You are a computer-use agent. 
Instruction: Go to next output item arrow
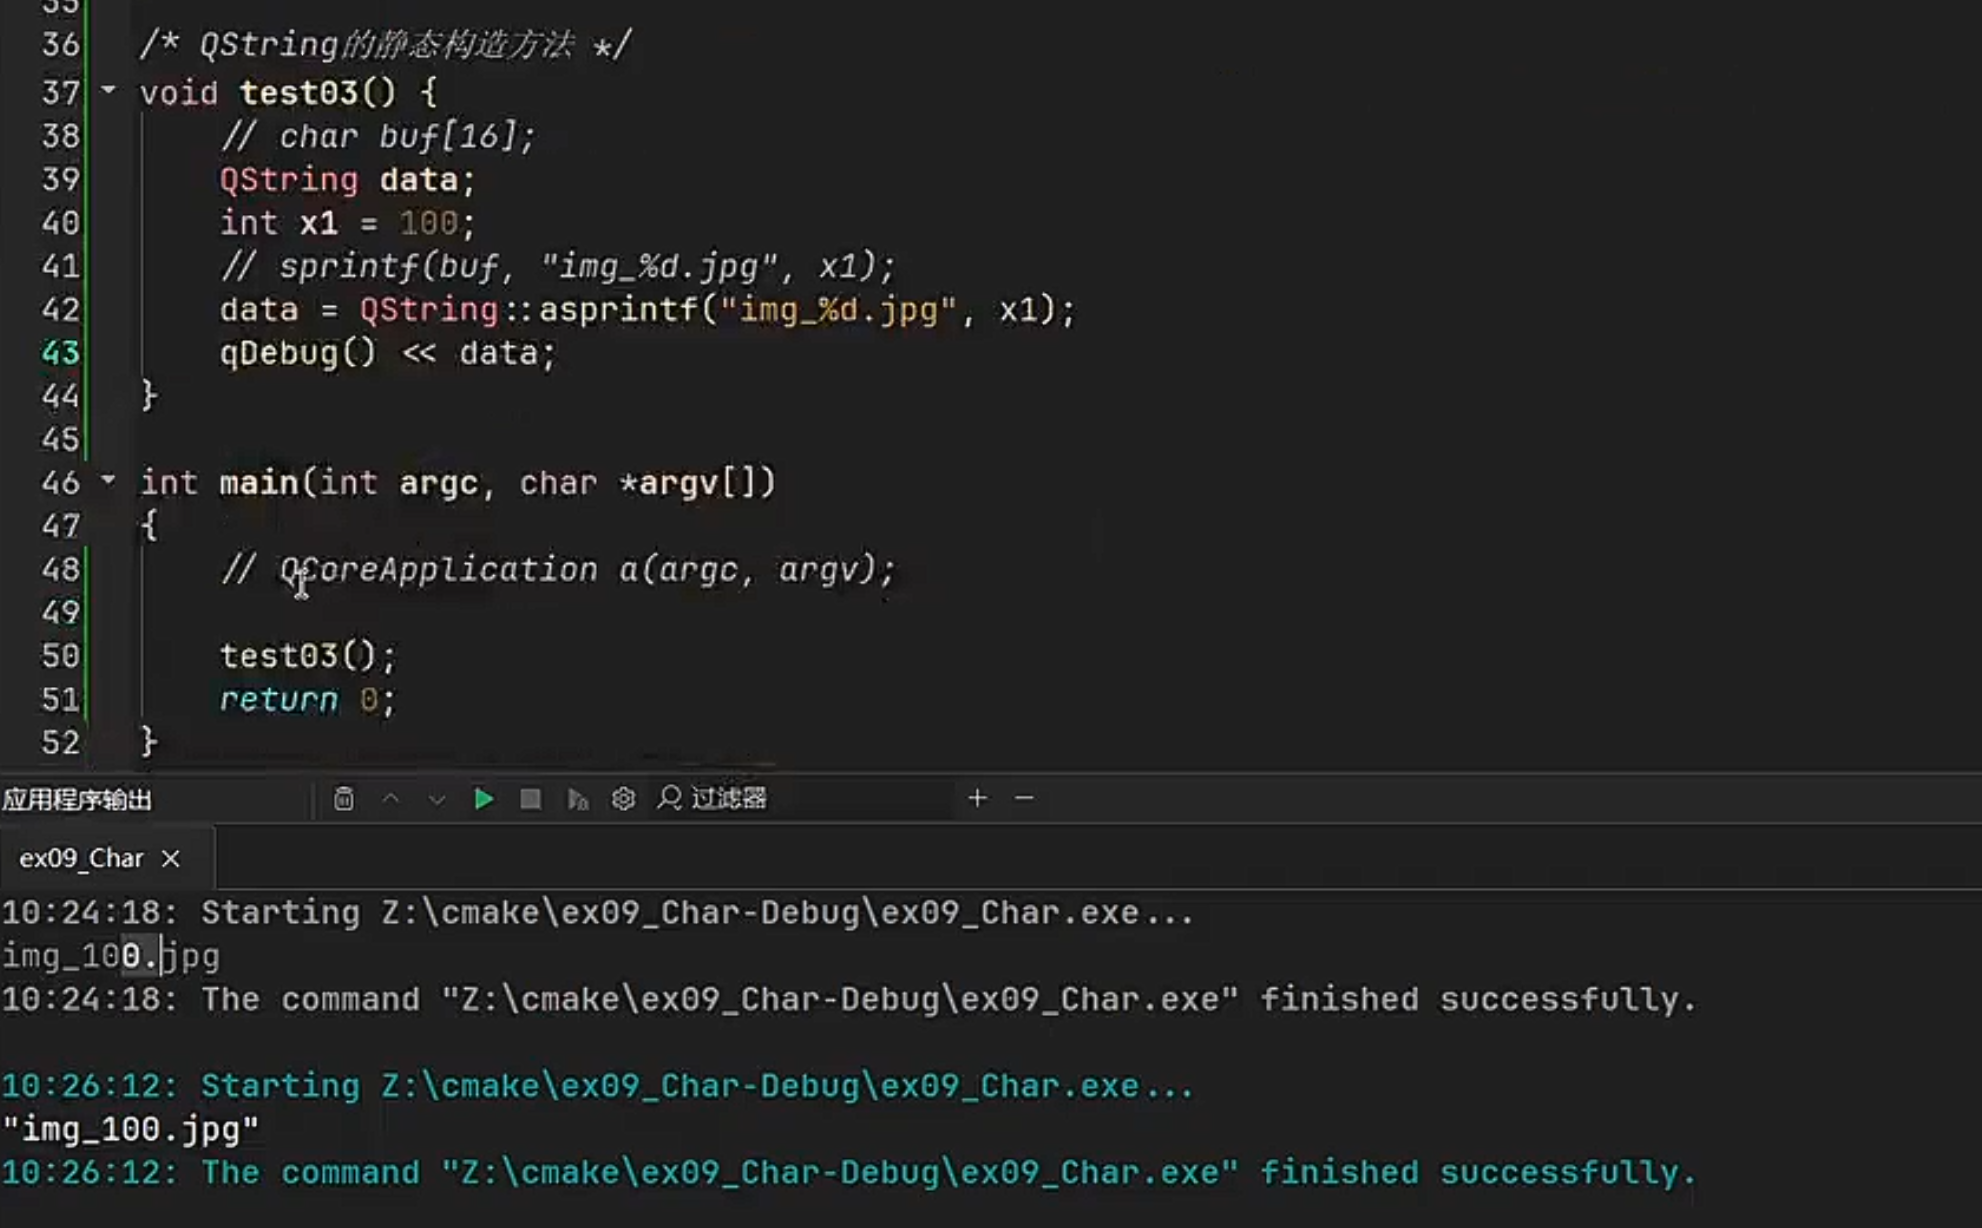437,799
